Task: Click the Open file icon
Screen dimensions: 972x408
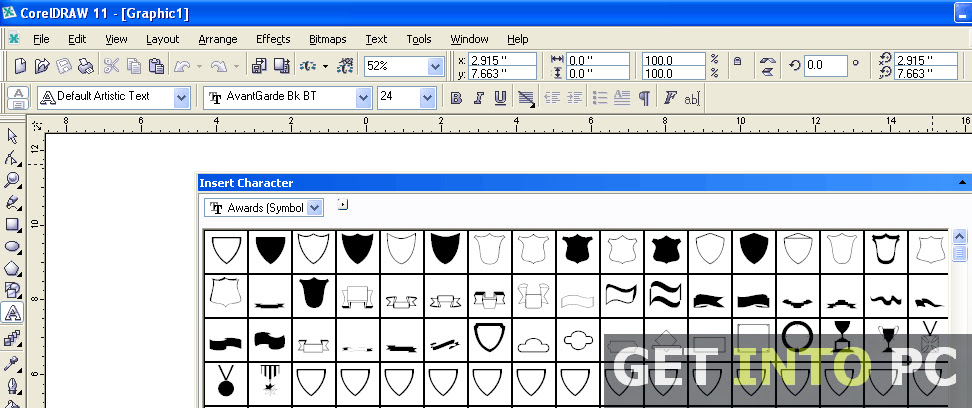Action: [x=42, y=66]
